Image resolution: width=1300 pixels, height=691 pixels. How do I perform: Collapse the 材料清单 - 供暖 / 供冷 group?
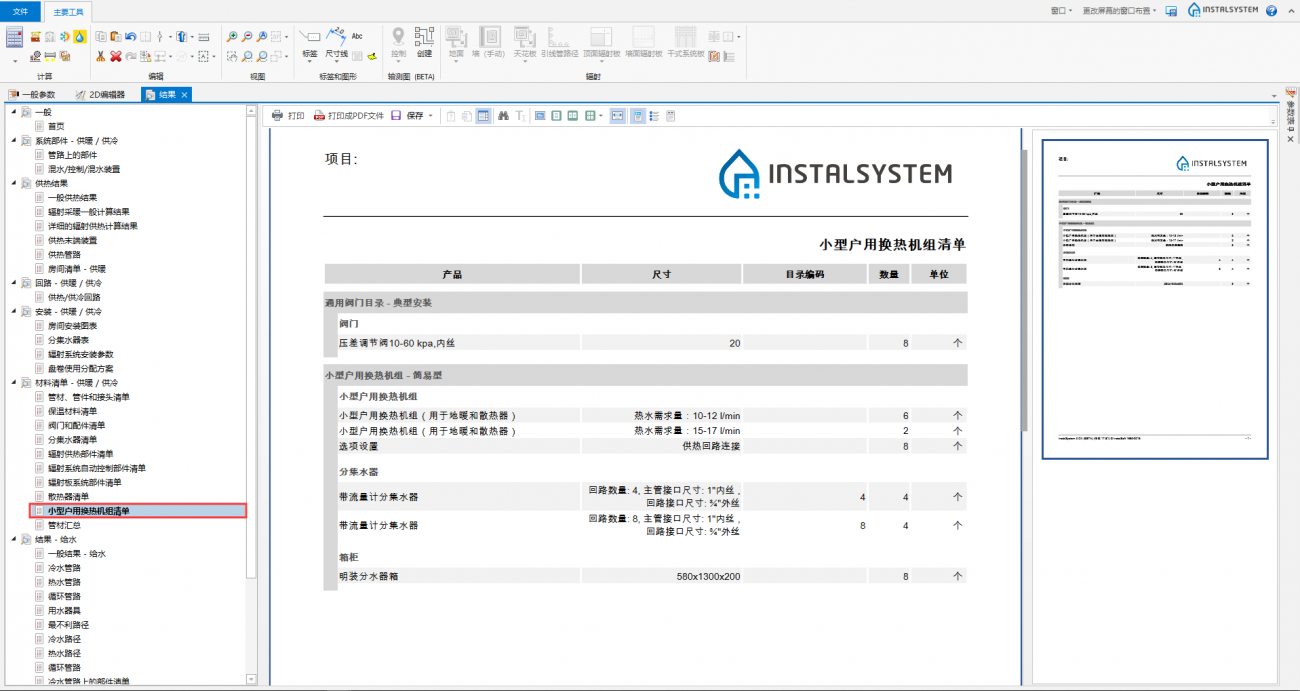click(x=14, y=382)
